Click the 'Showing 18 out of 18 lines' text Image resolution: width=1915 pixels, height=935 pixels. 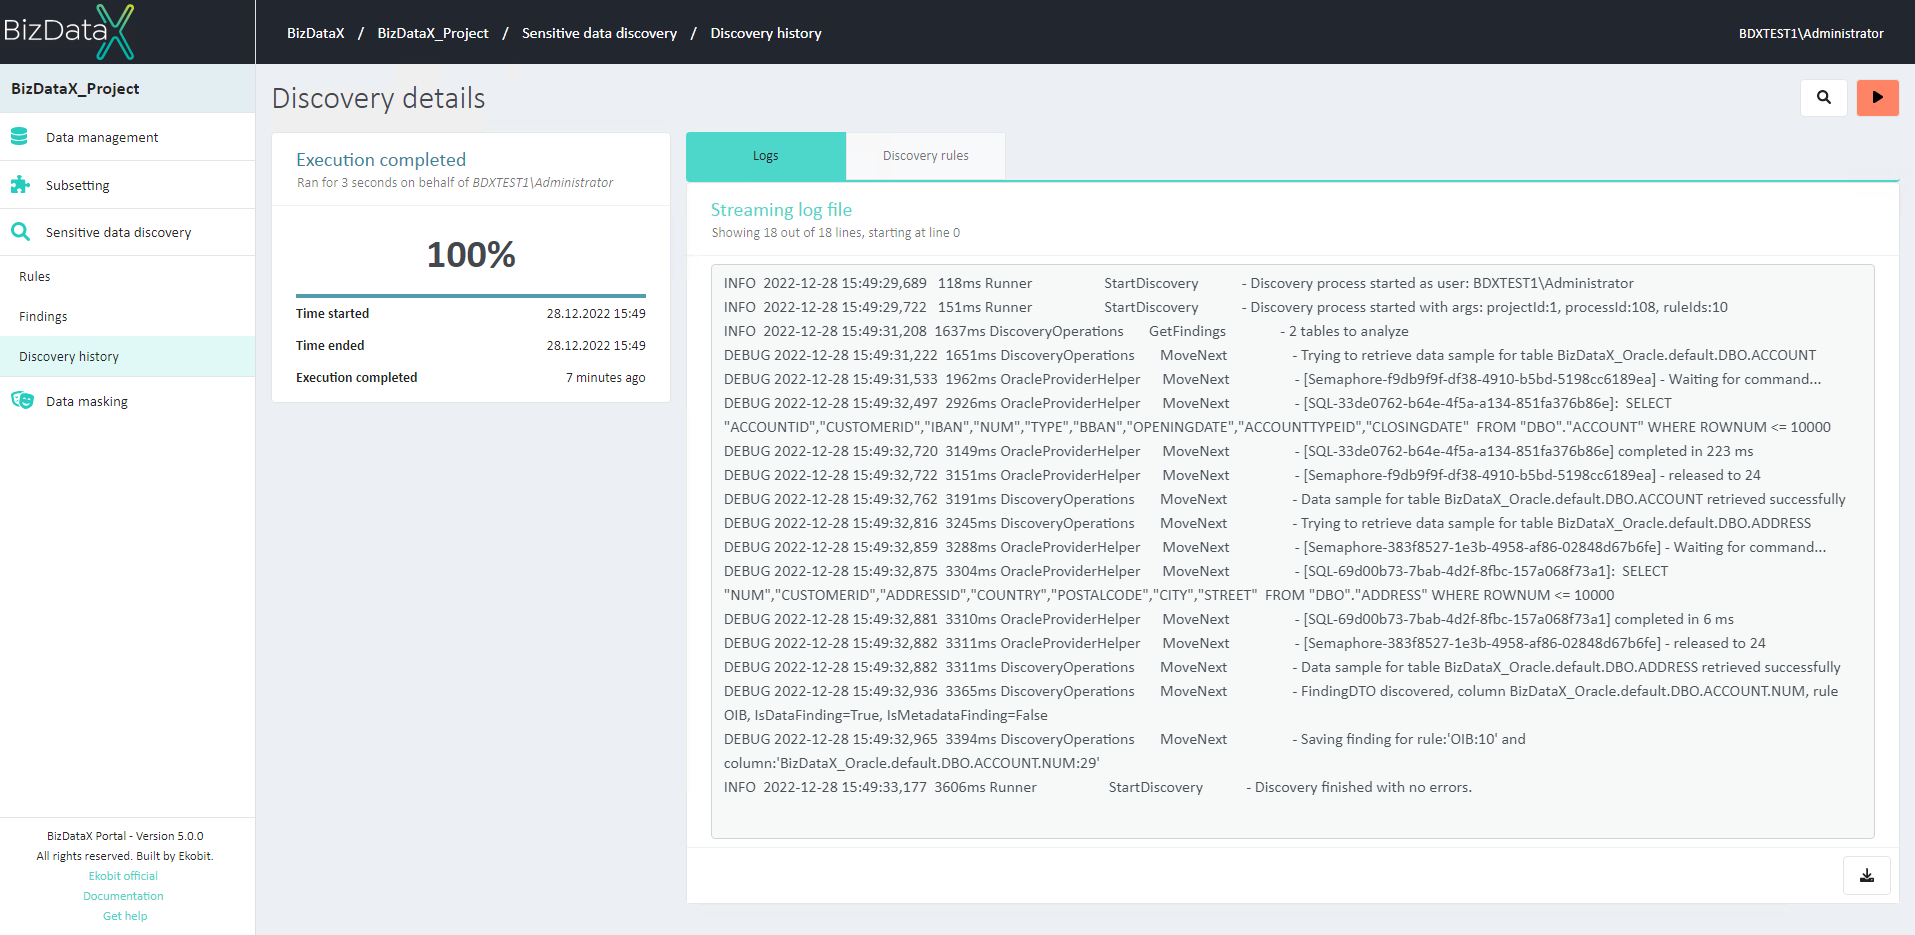[x=835, y=233]
